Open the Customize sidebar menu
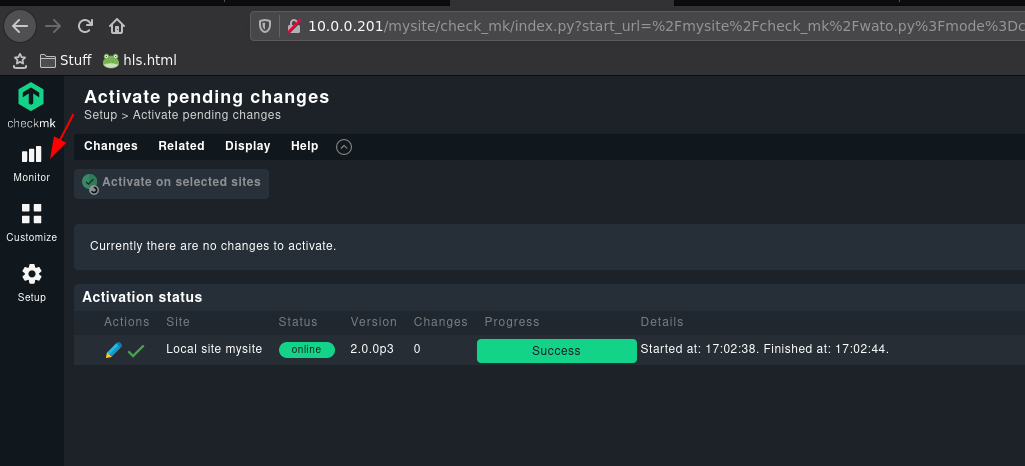The width and height of the screenshot is (1025, 466). pos(31,223)
